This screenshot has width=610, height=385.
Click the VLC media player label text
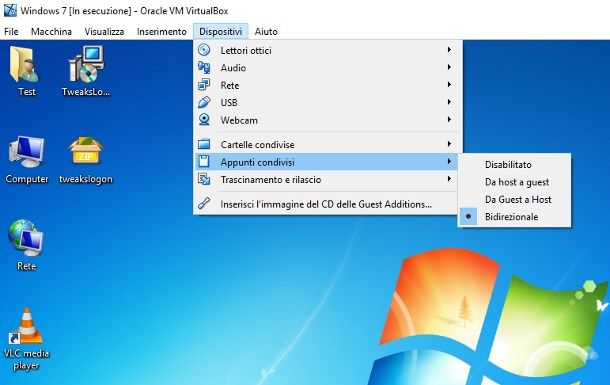coord(26,359)
